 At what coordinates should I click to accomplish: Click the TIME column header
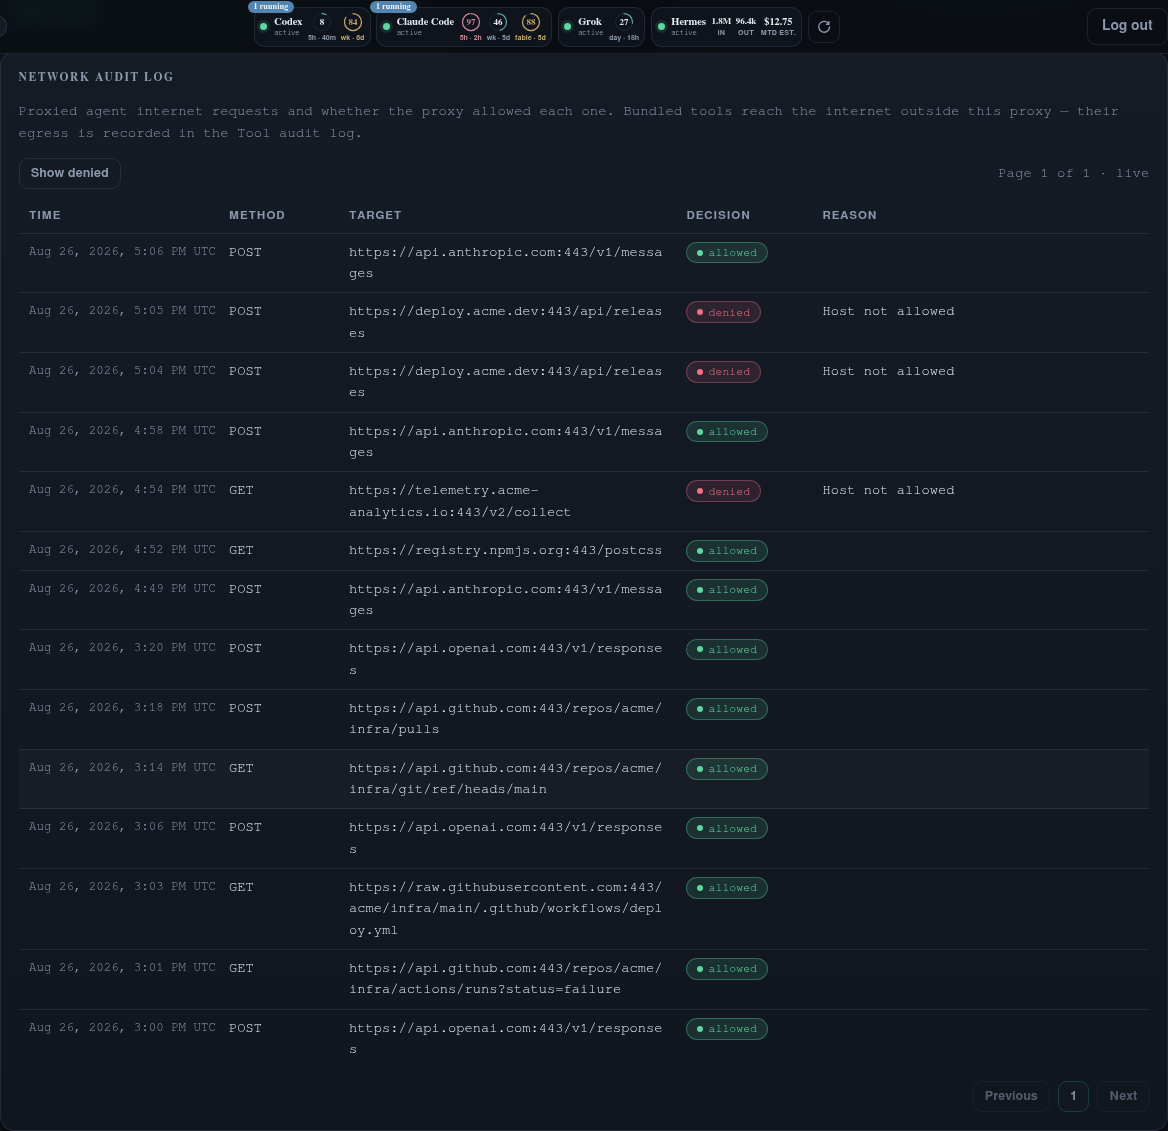pyautogui.click(x=45, y=215)
